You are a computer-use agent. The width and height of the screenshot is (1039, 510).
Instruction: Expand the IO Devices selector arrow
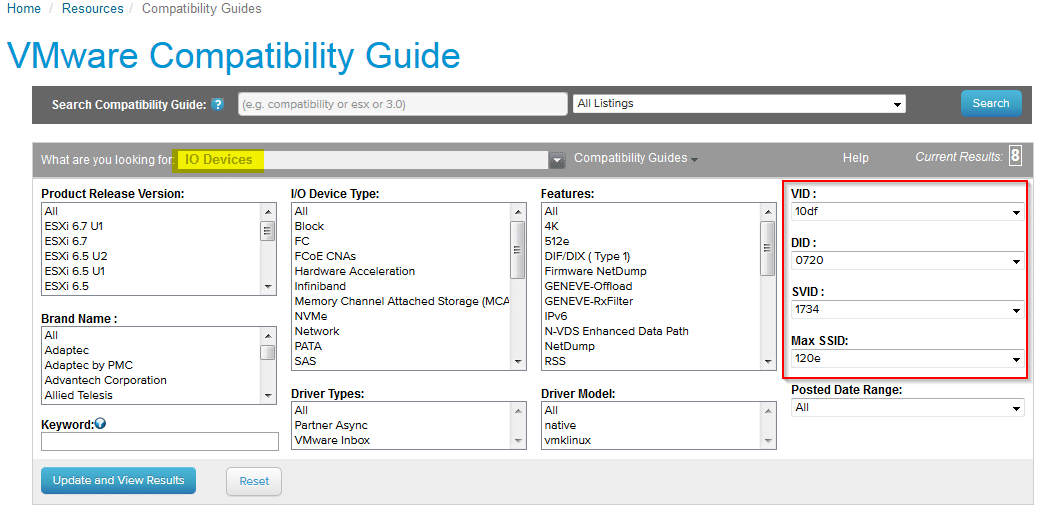557,160
